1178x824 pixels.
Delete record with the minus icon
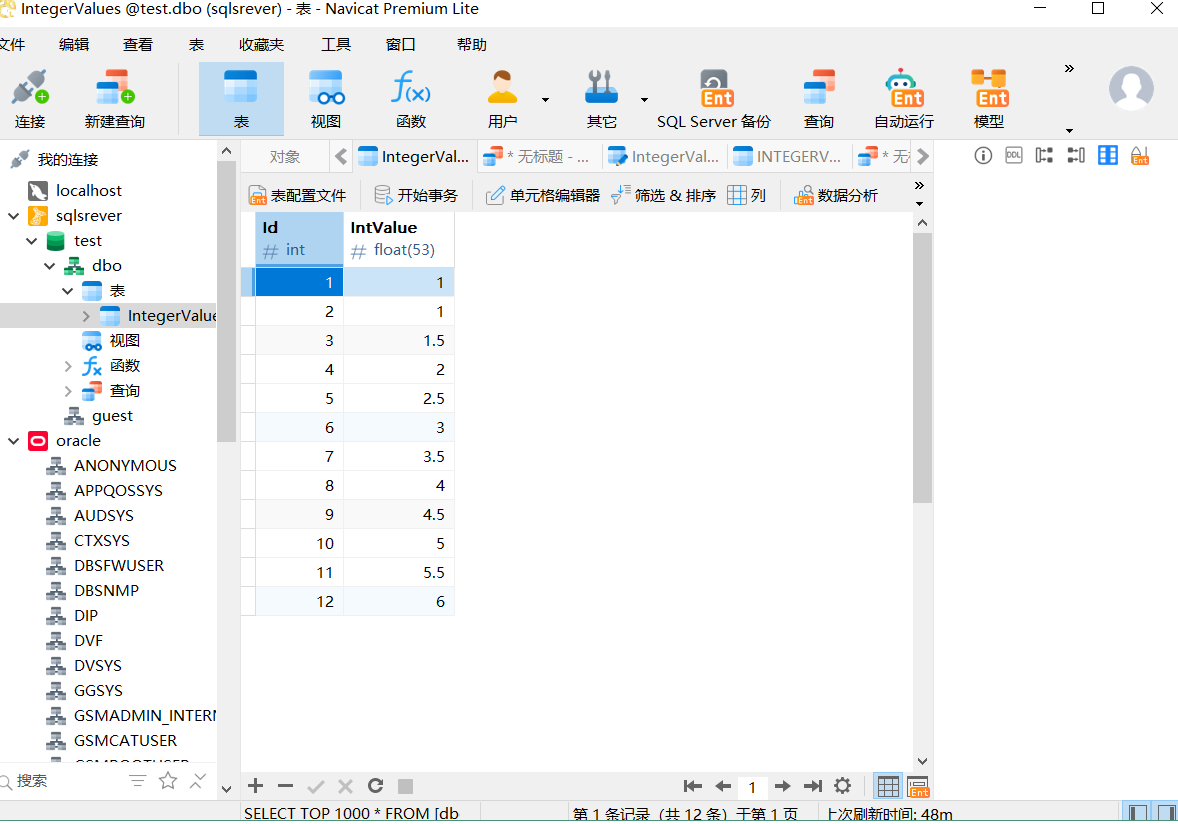pos(285,786)
